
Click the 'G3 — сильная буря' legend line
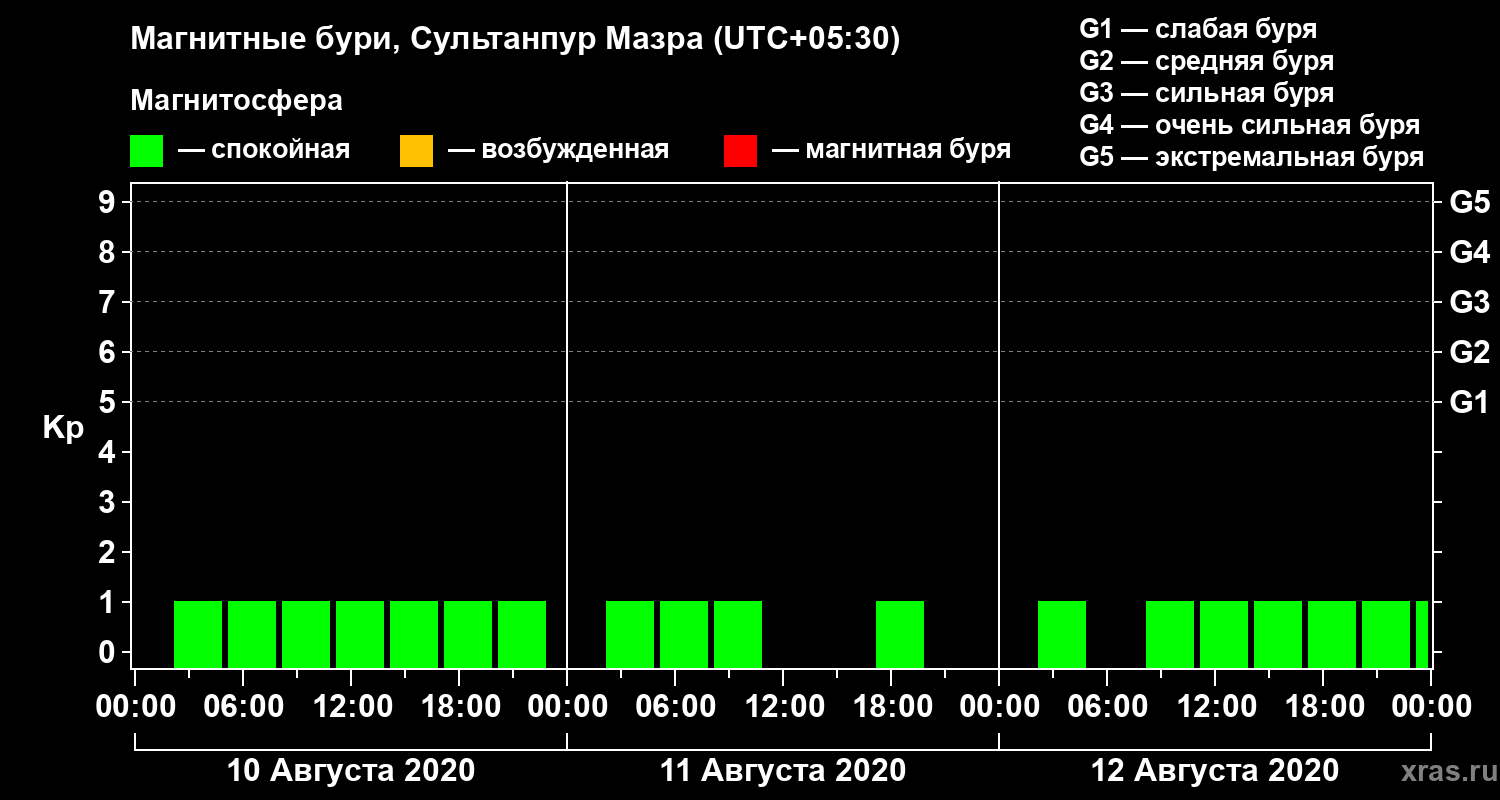click(x=1207, y=93)
